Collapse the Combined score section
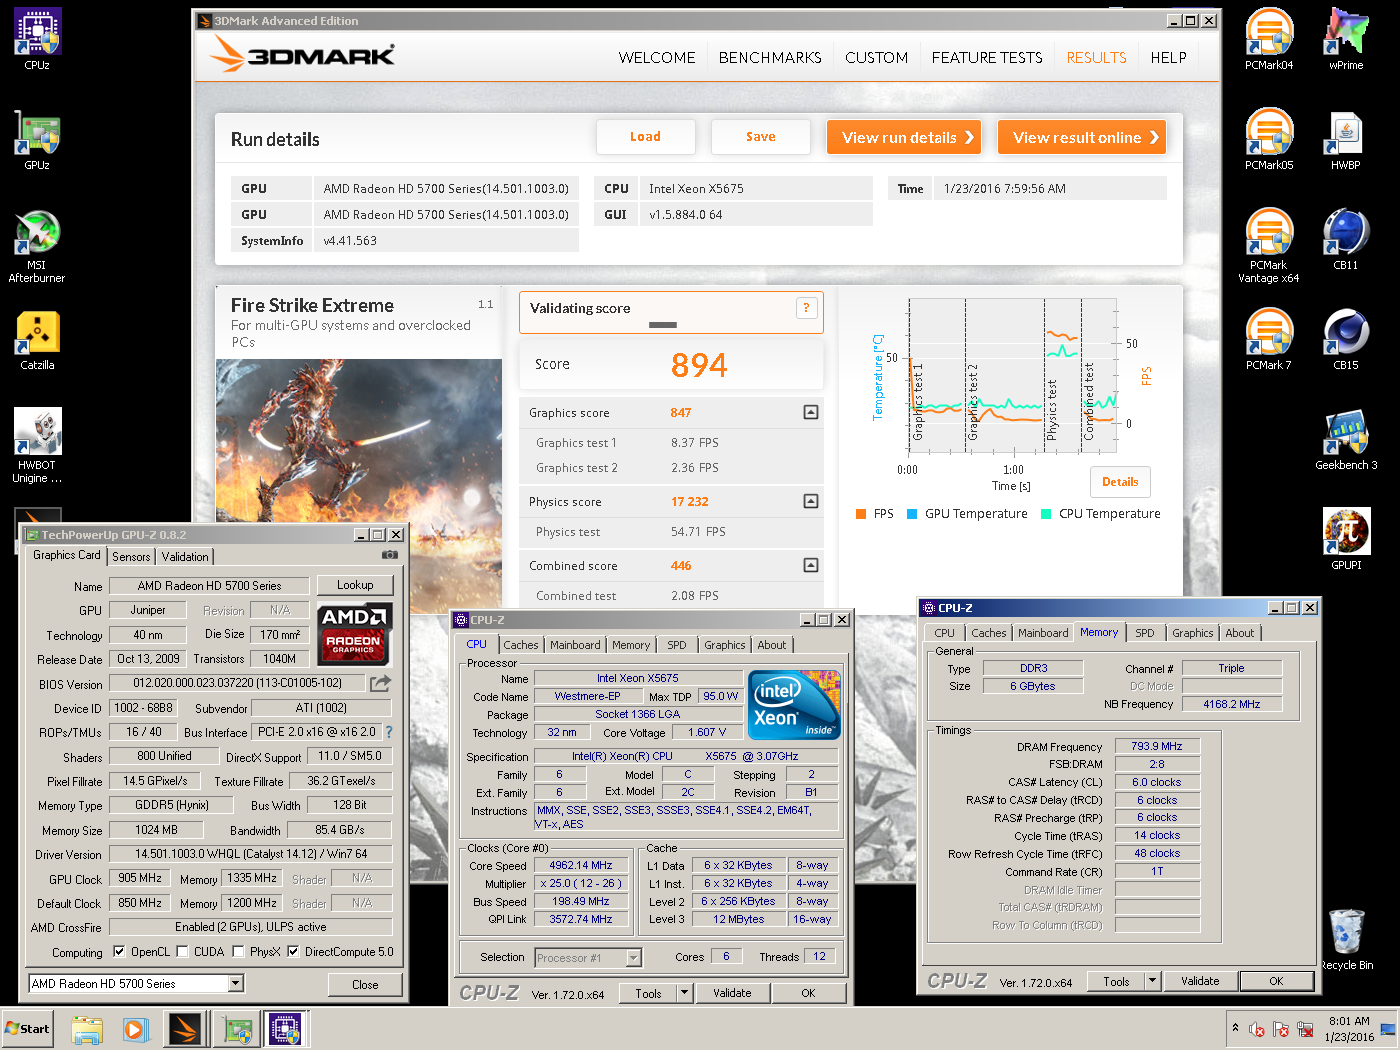The height and width of the screenshot is (1050, 1400). click(x=811, y=565)
